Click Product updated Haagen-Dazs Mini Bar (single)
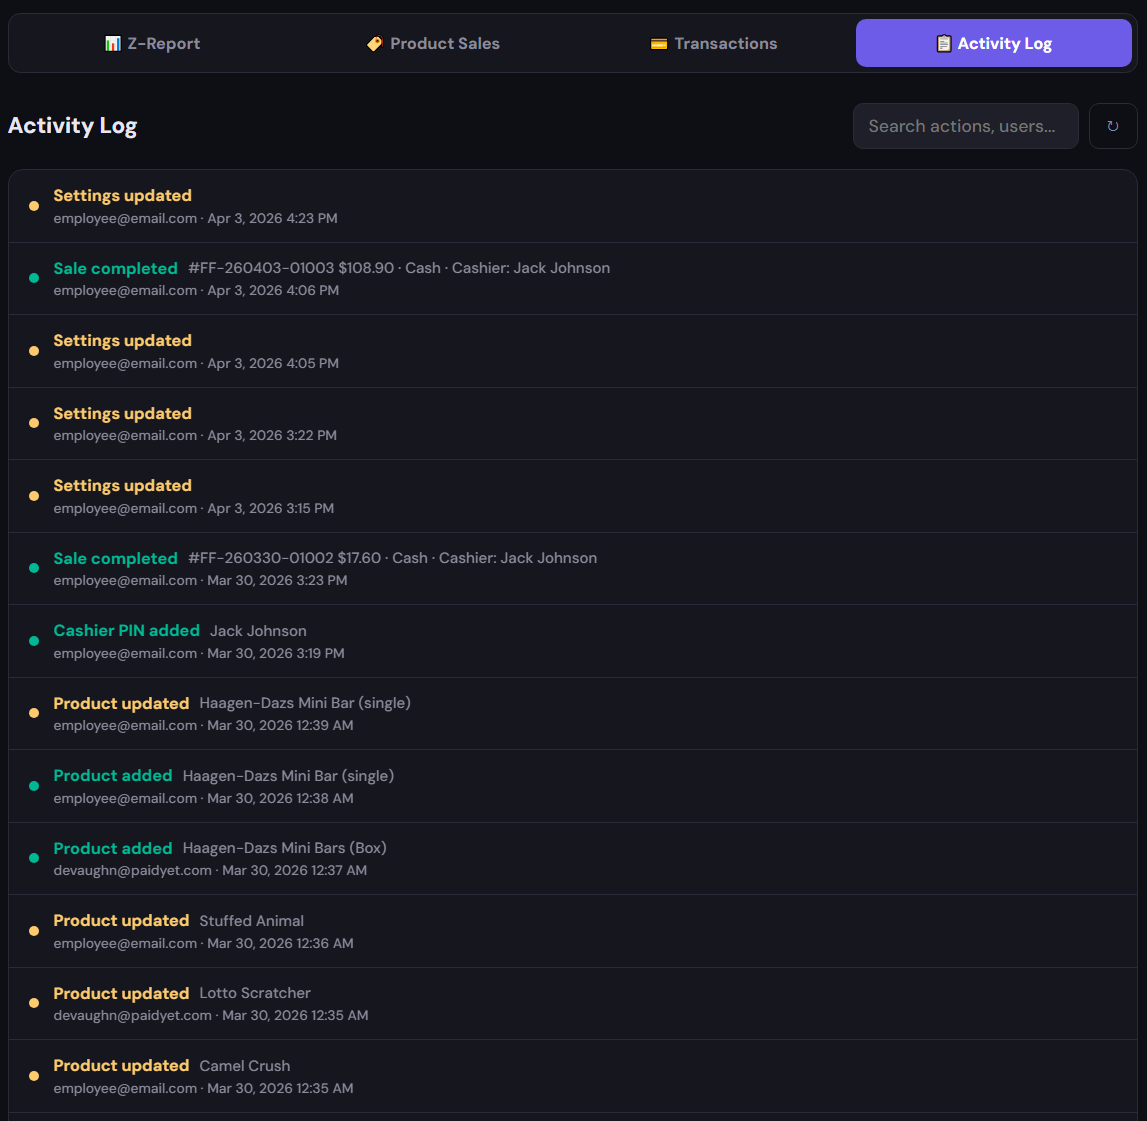The image size is (1147, 1121). 573,713
